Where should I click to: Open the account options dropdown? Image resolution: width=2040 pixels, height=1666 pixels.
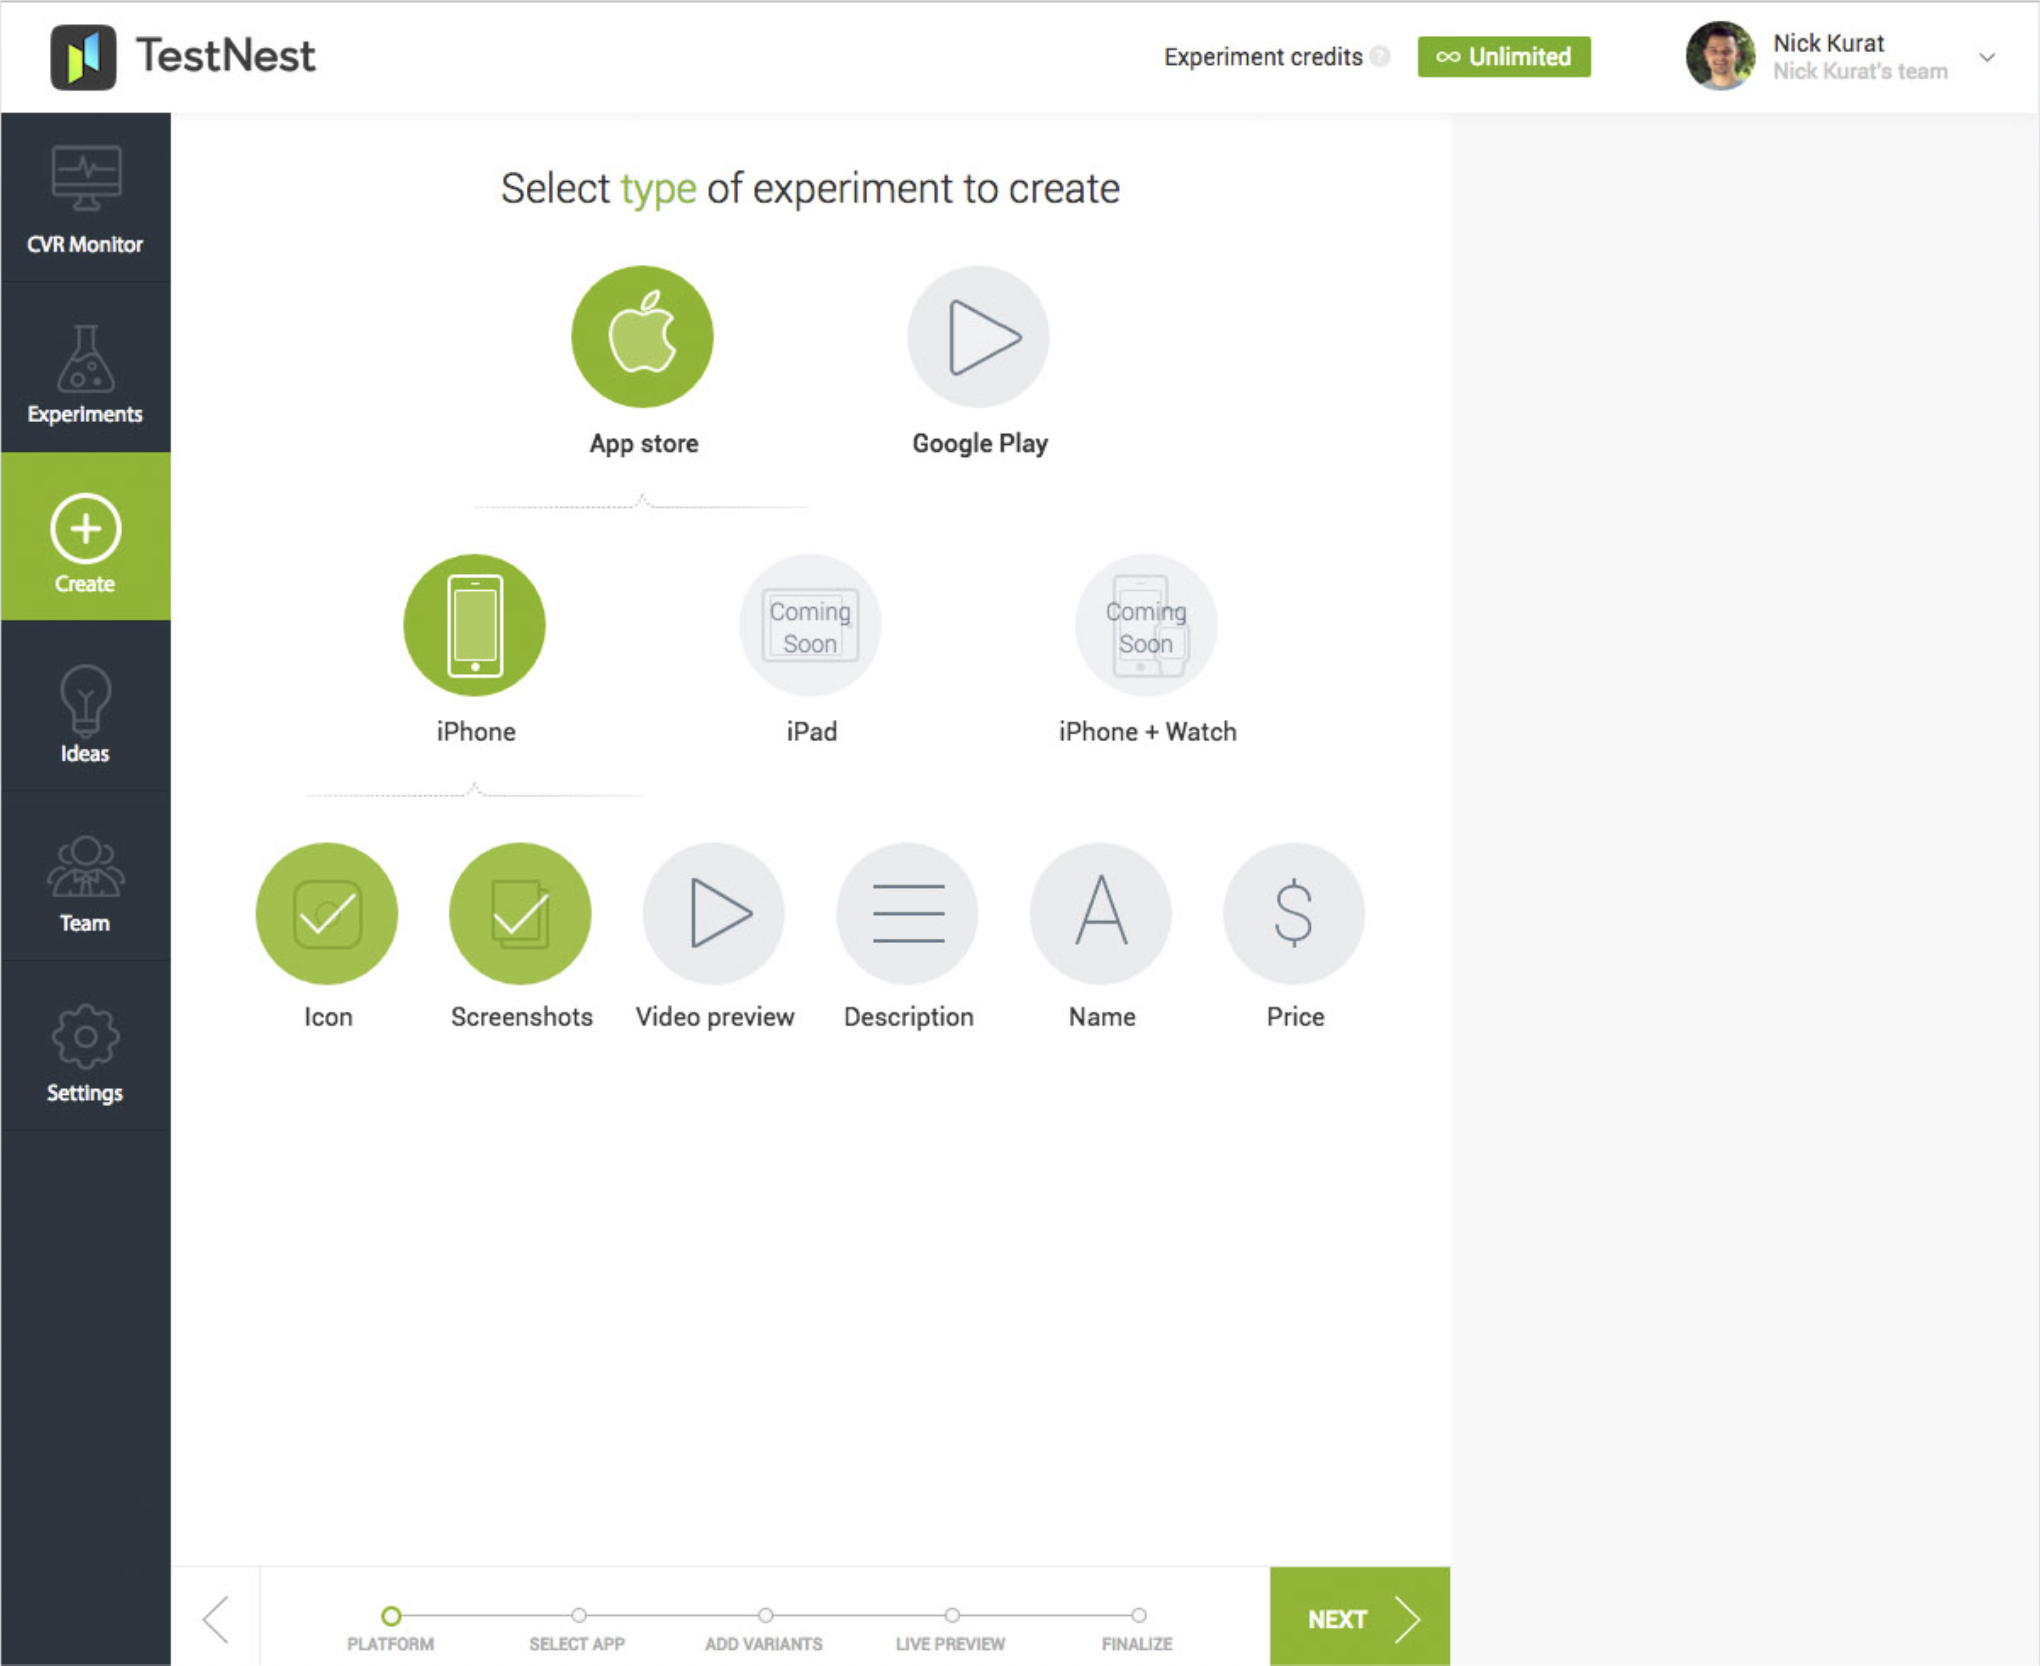[x=1988, y=57]
